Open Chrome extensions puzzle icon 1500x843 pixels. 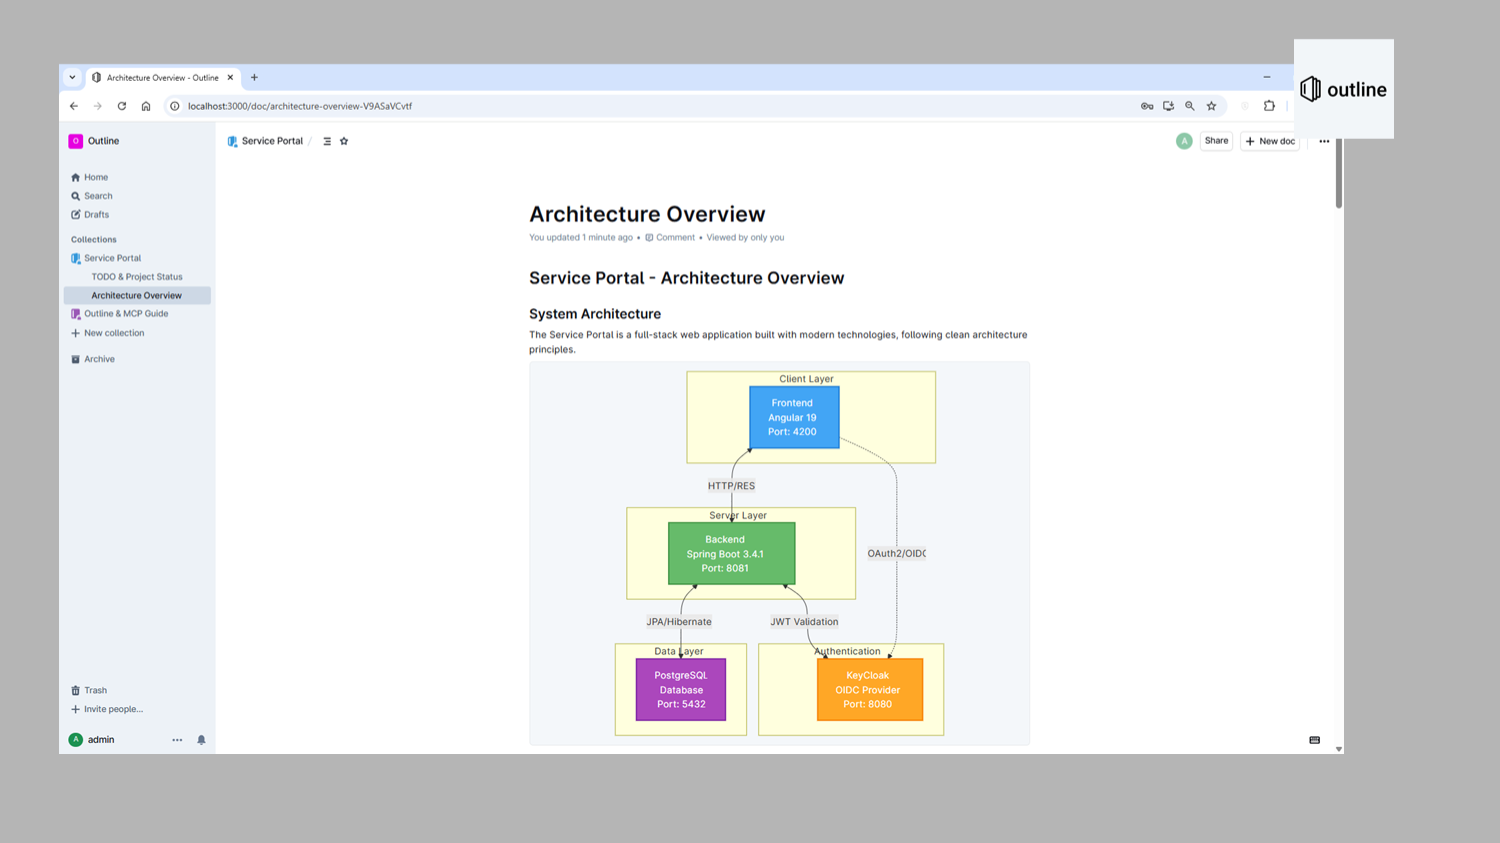pos(1269,106)
